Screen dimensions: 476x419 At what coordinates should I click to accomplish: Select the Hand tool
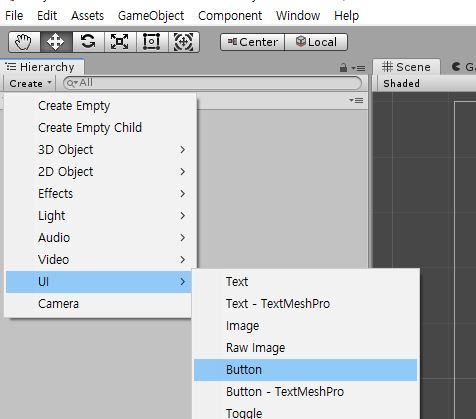[24, 42]
